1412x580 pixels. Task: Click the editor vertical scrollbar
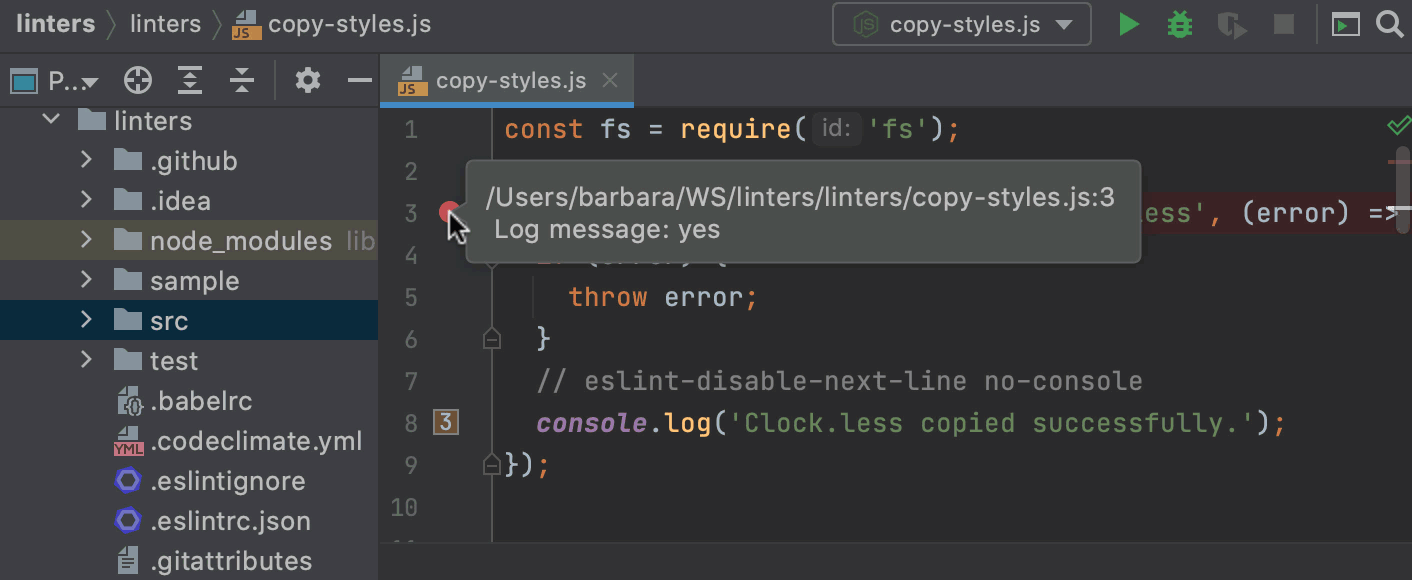point(1402,180)
